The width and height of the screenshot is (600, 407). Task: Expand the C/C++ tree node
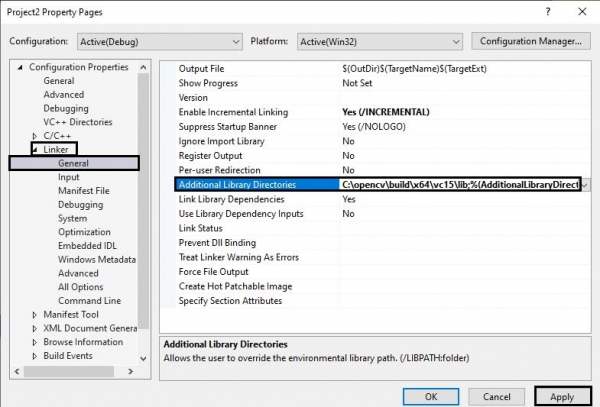tap(35, 136)
